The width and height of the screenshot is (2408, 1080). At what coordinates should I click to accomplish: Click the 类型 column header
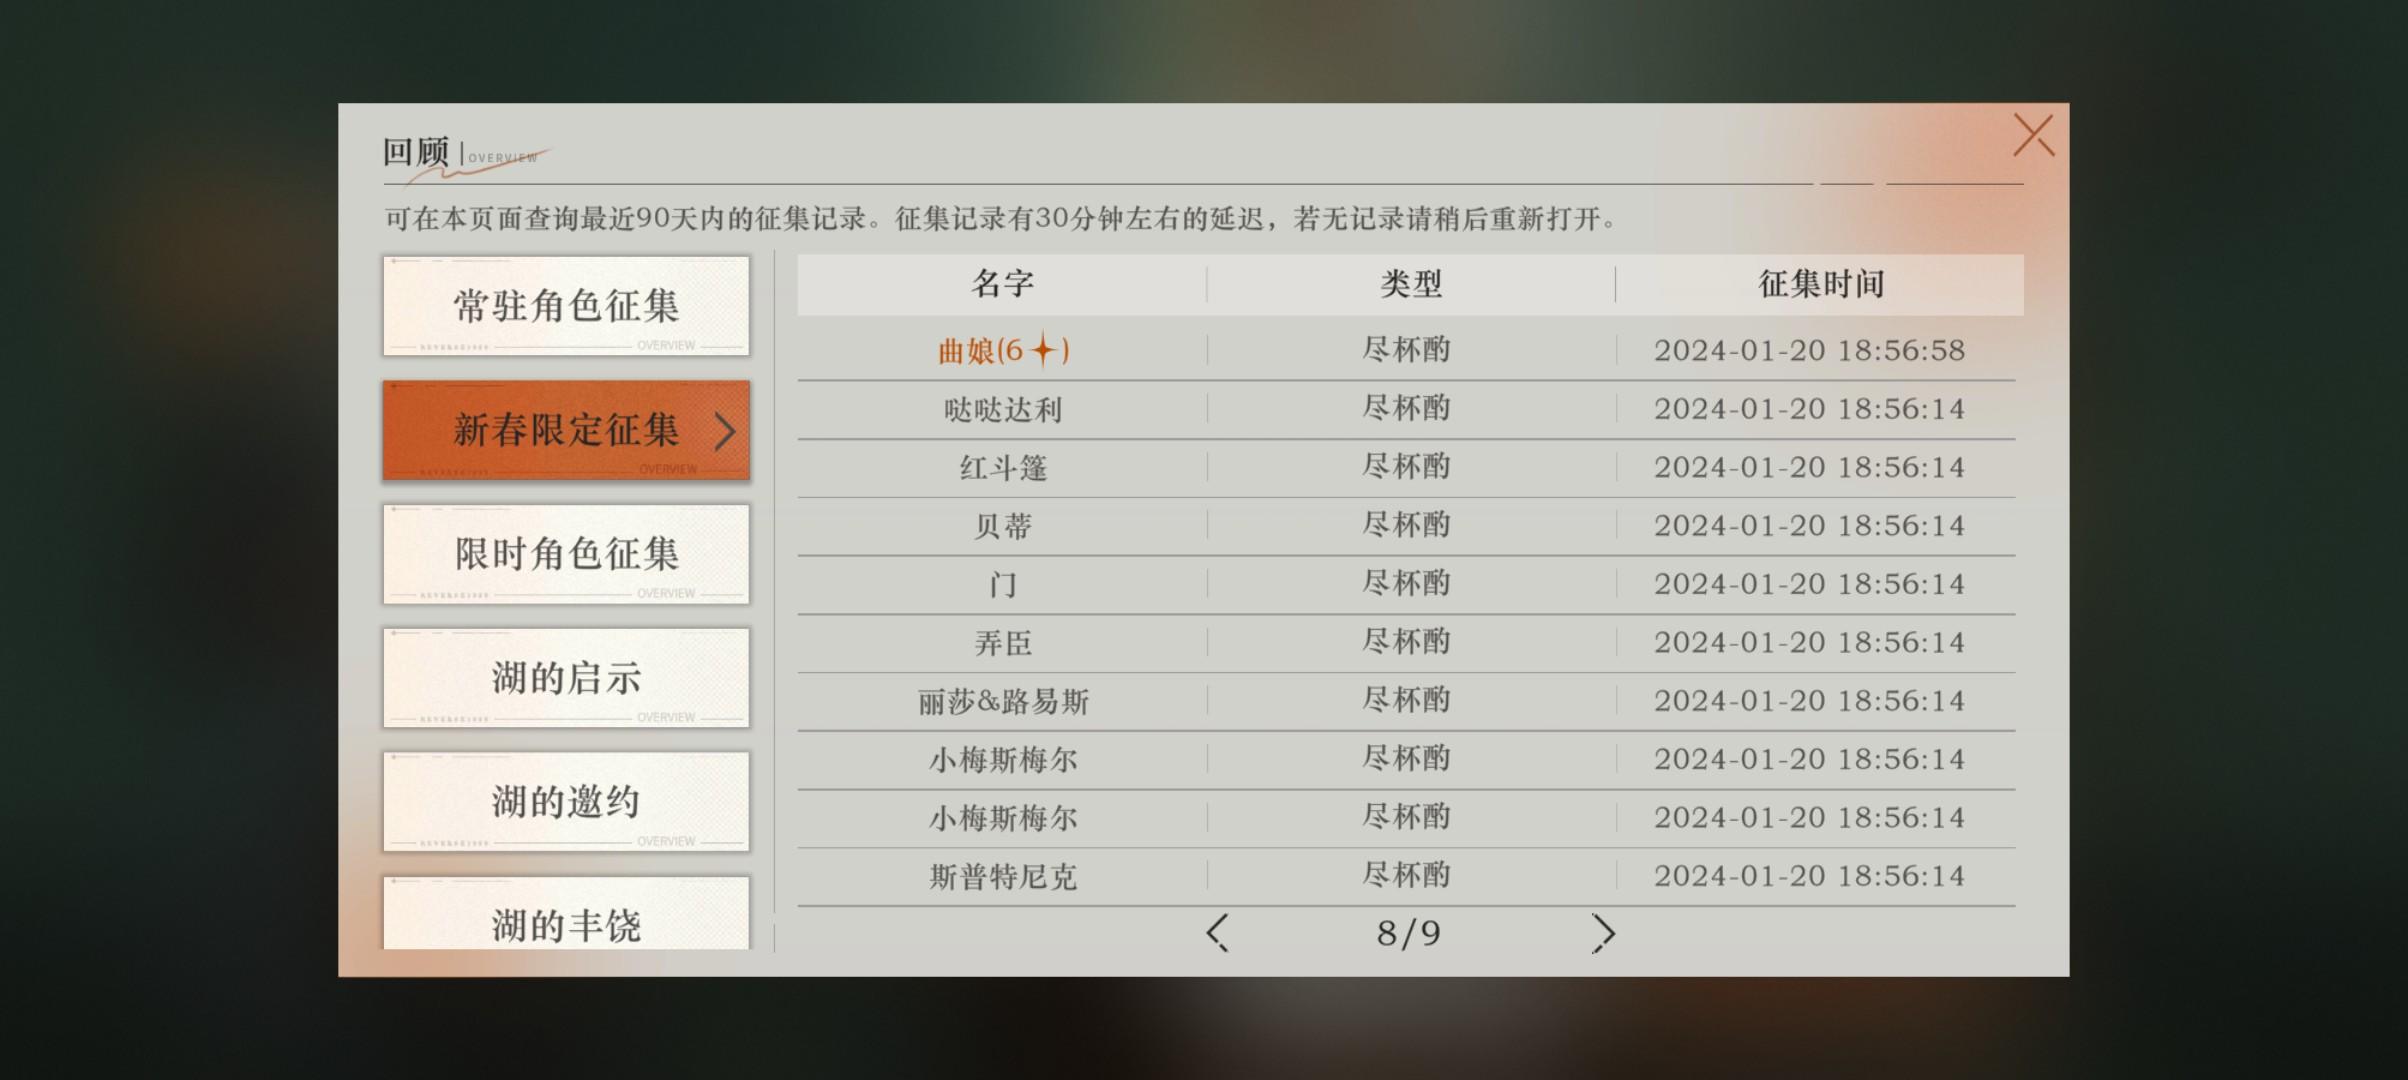coord(1411,284)
